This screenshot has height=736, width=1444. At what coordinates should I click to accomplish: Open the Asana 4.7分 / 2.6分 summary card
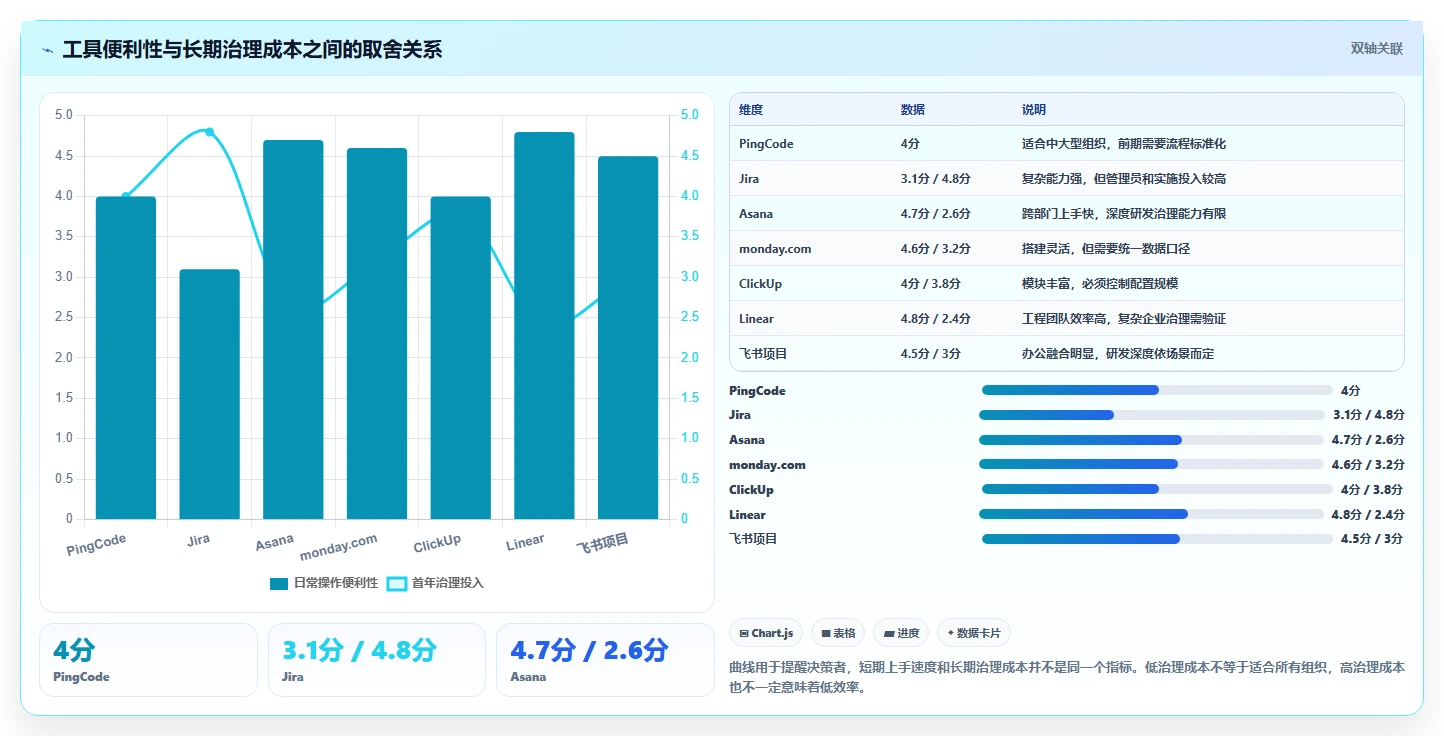605,660
